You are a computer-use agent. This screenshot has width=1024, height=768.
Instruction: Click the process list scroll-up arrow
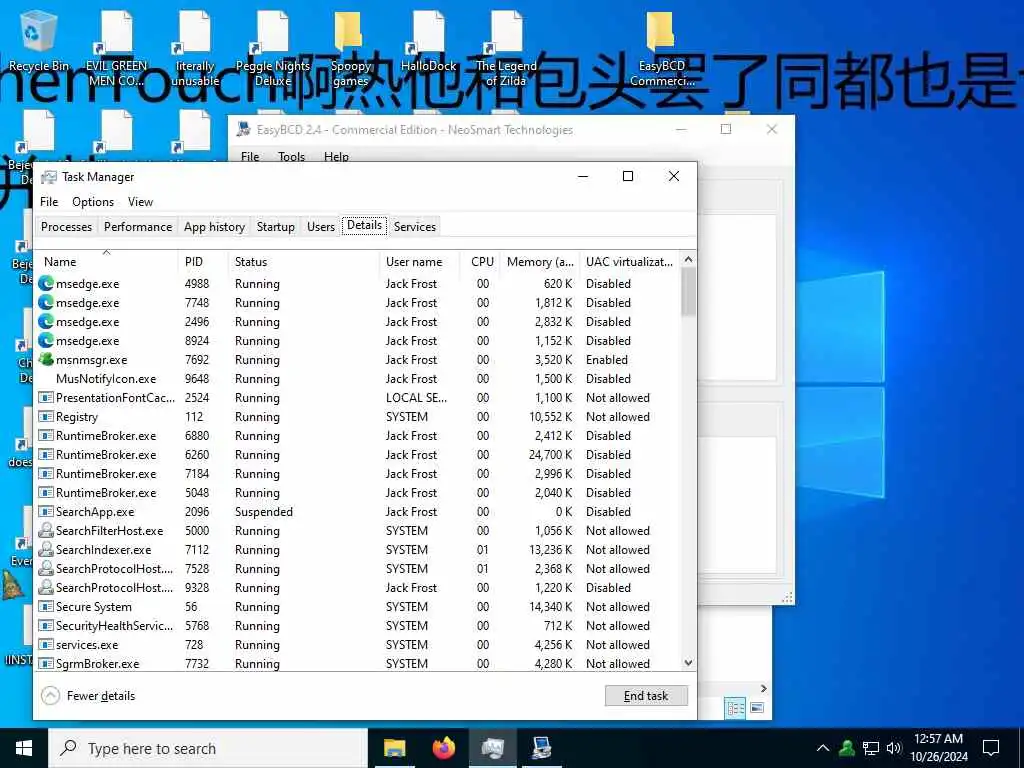tap(688, 259)
